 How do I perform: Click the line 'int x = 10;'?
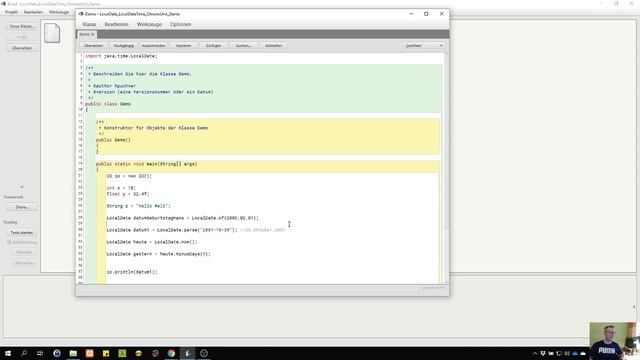121,188
